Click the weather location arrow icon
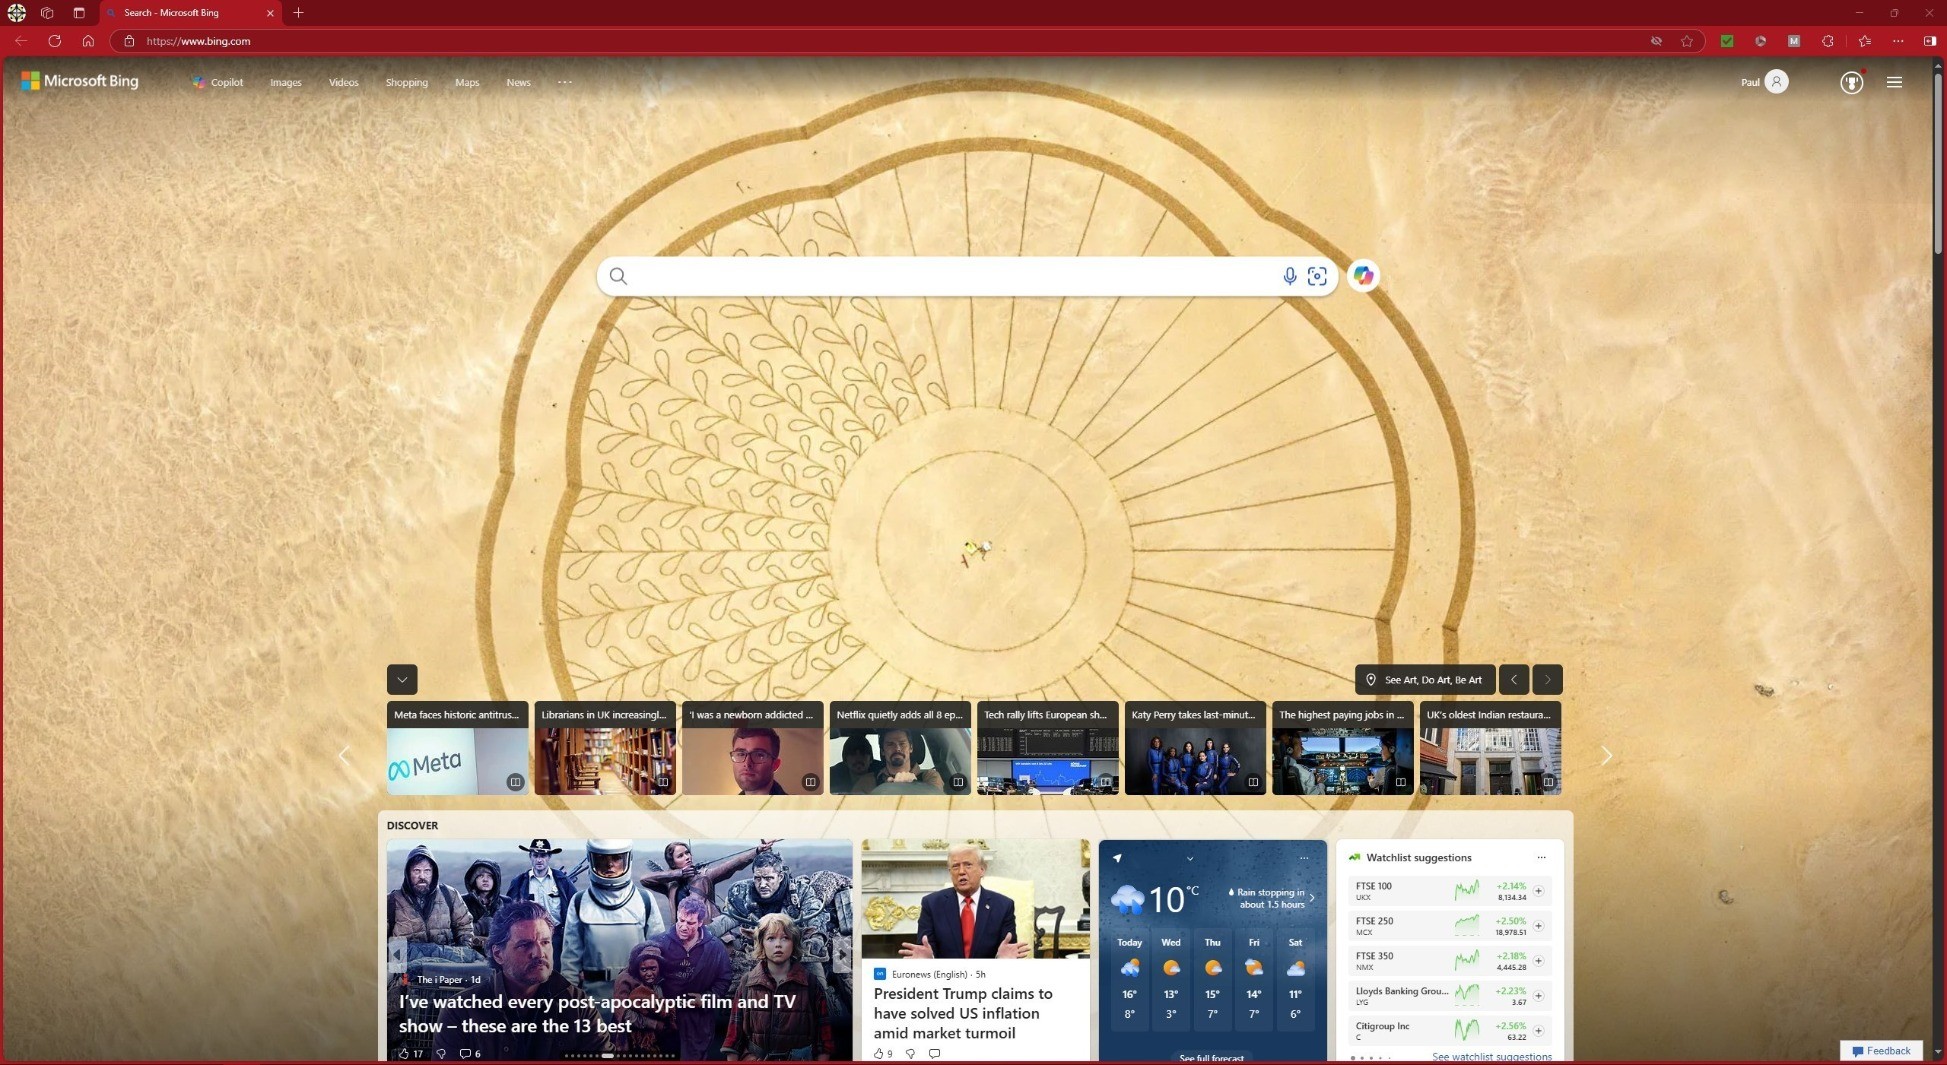 coord(1117,858)
